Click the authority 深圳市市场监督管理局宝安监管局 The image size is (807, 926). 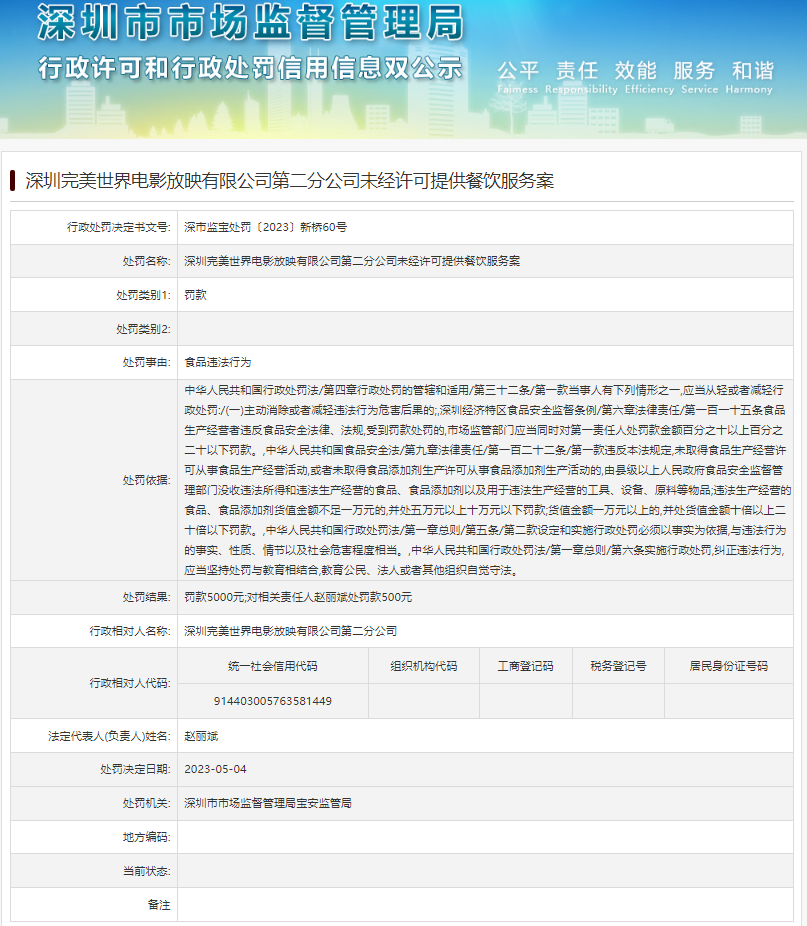(268, 803)
